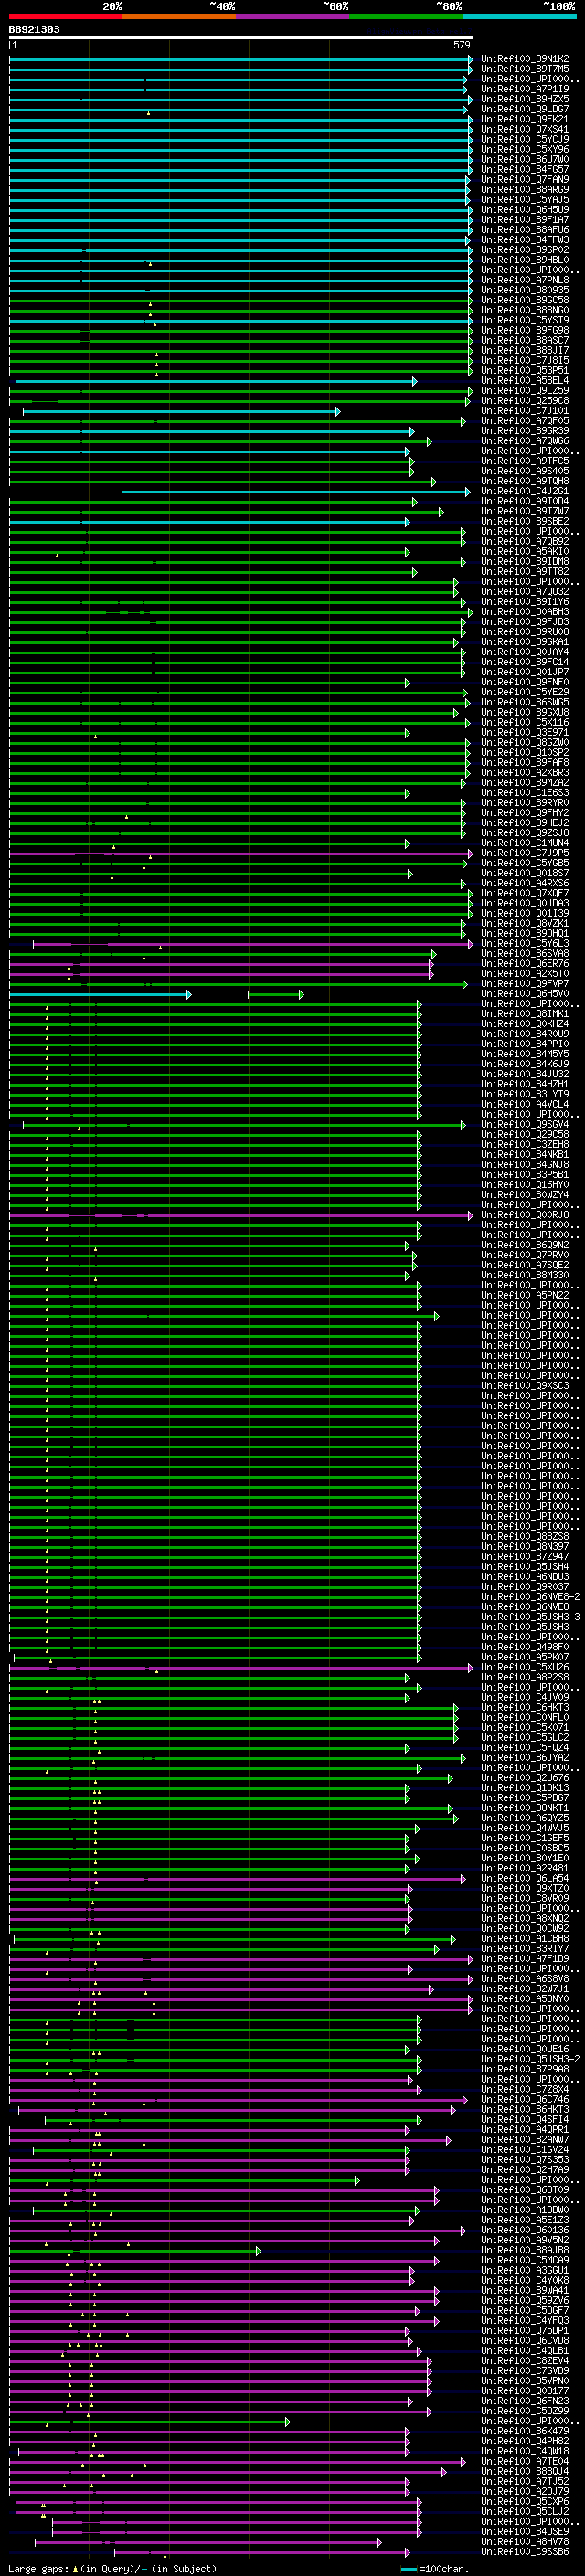Select the UniRef100_D0ABH3 label
This screenshot has height=2576, width=585.
coord(525,612)
